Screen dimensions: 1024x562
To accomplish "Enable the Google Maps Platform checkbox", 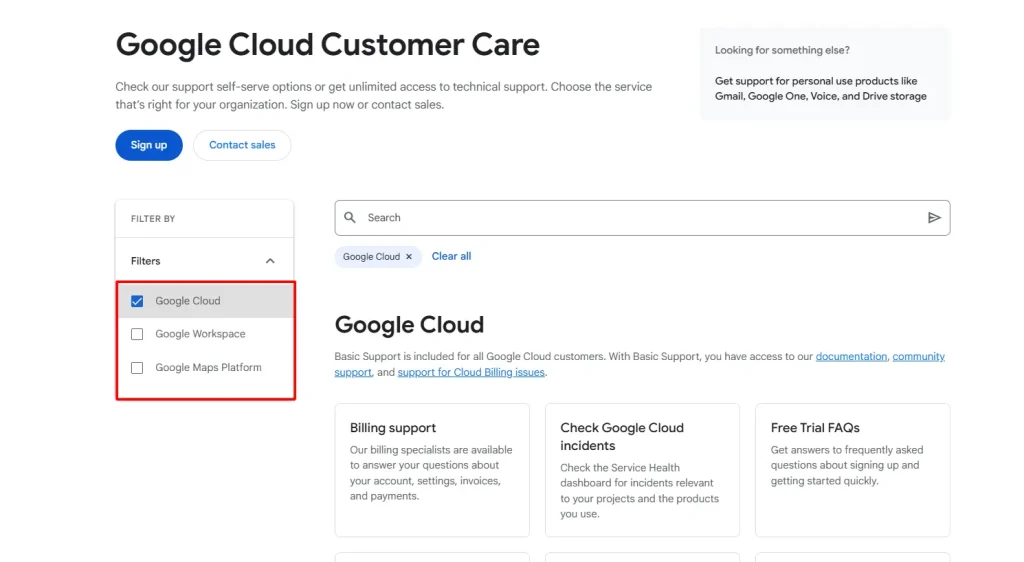I will click(x=137, y=367).
